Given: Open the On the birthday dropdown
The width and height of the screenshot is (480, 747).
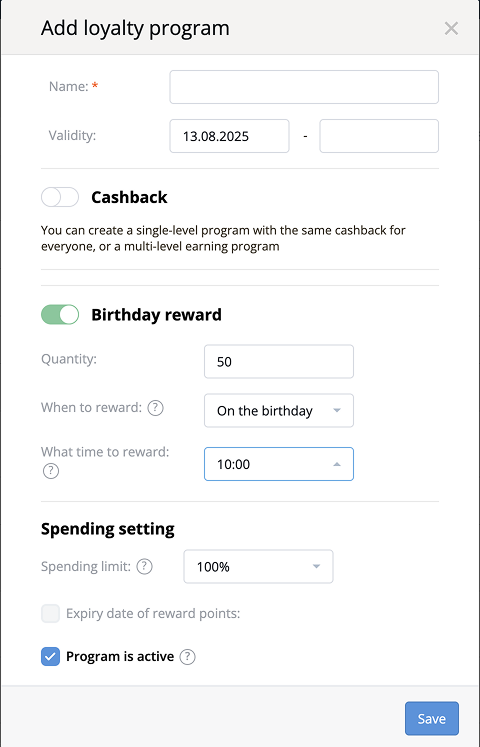Looking at the screenshot, I should click(x=279, y=411).
